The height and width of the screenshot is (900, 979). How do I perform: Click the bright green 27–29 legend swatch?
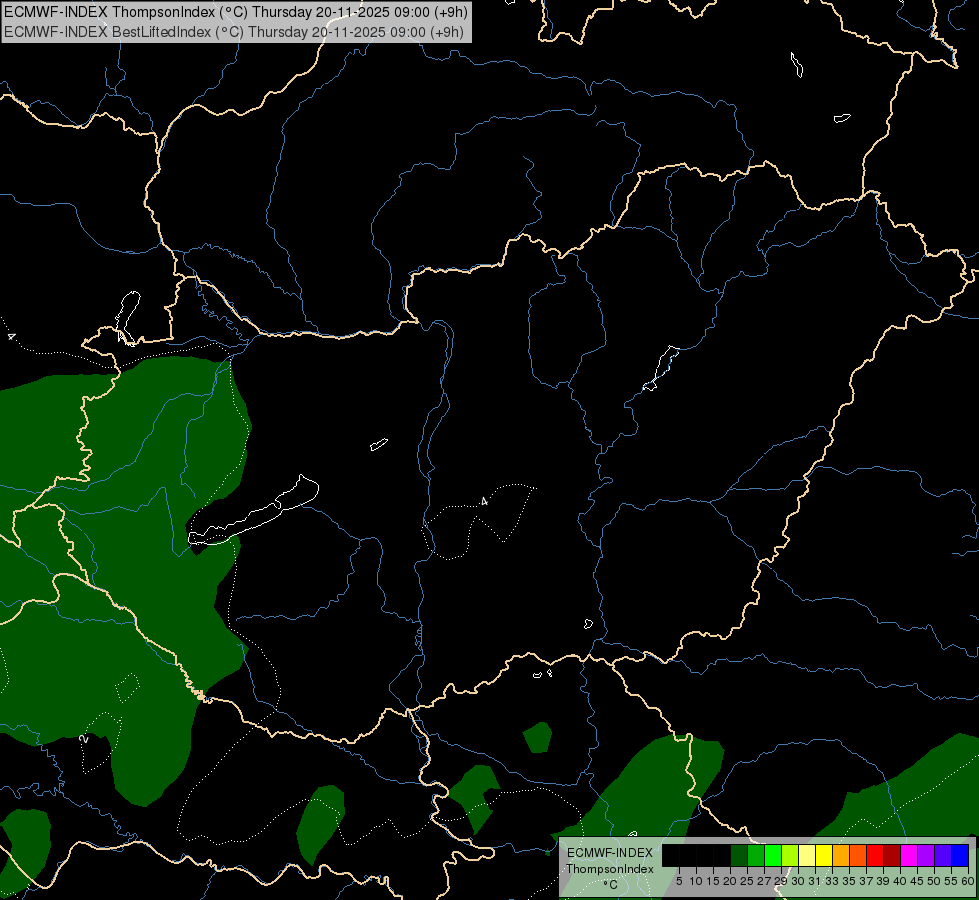point(773,855)
